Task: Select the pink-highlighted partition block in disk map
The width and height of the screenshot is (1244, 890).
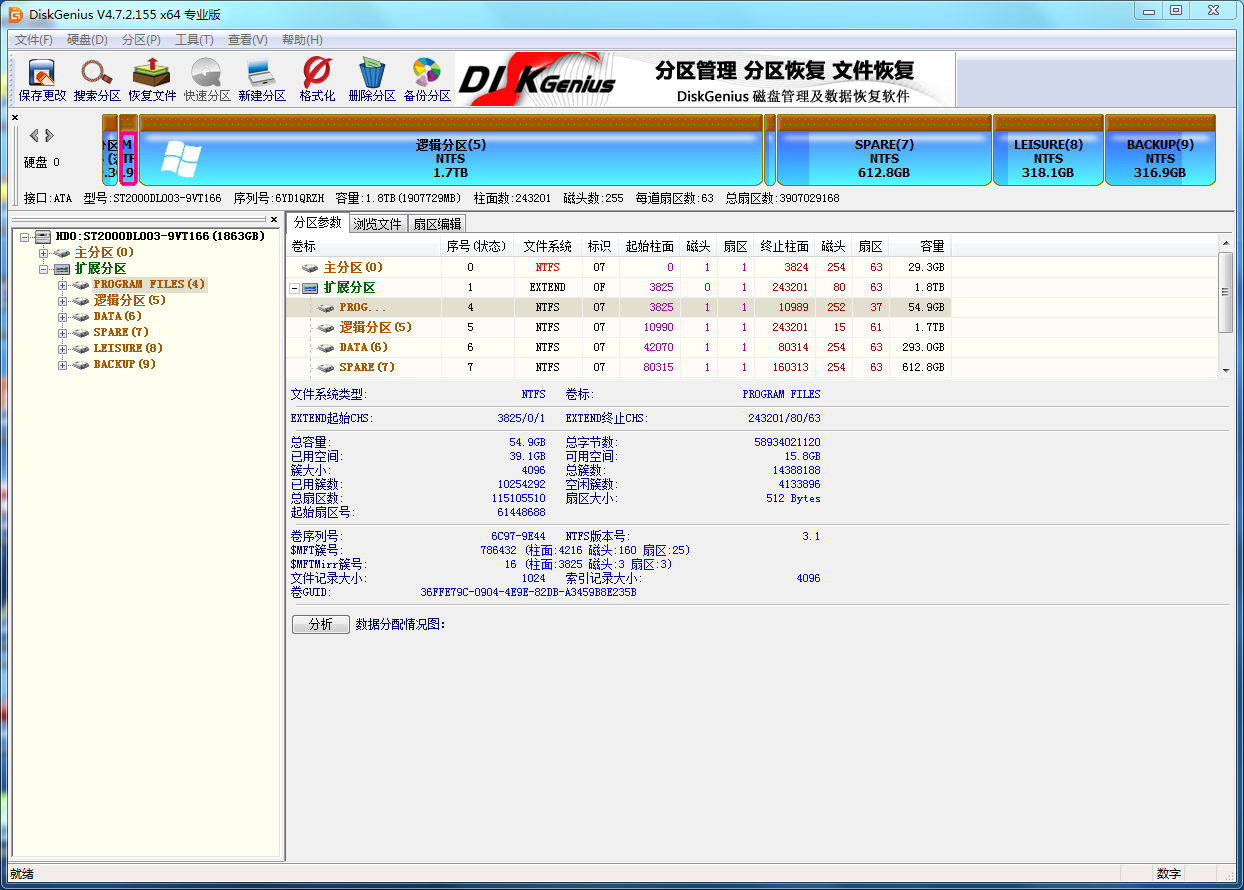Action: click(x=128, y=150)
